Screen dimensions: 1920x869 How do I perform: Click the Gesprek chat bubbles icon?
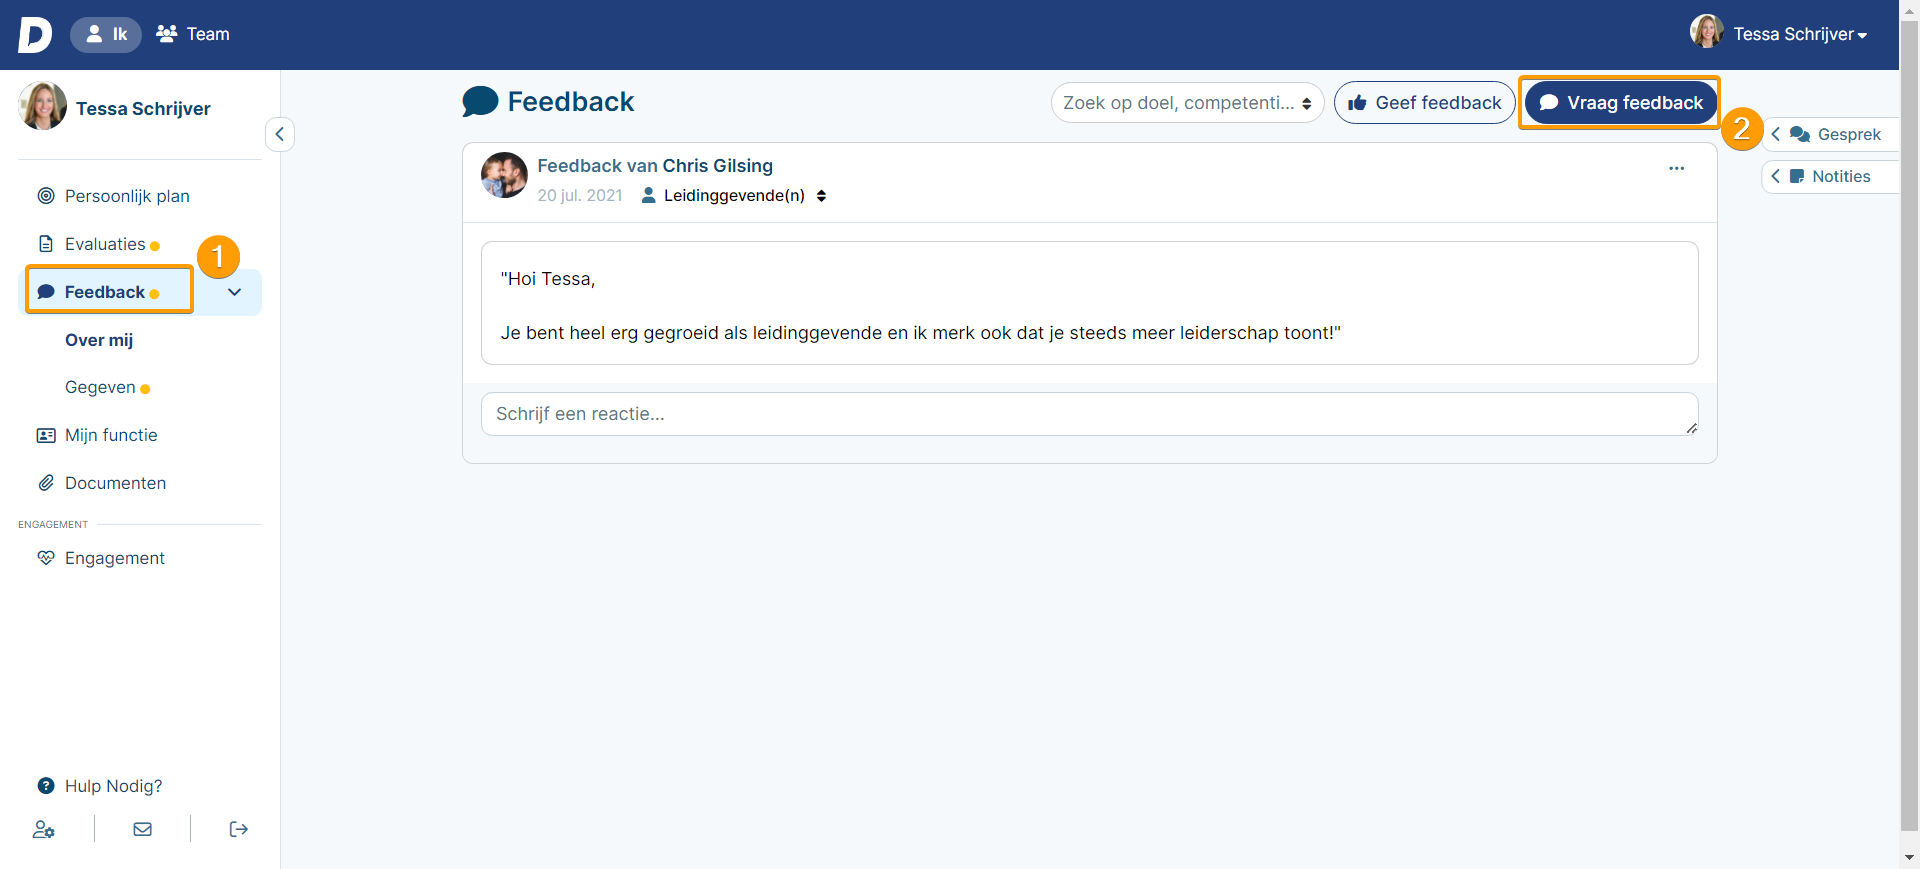click(x=1800, y=134)
